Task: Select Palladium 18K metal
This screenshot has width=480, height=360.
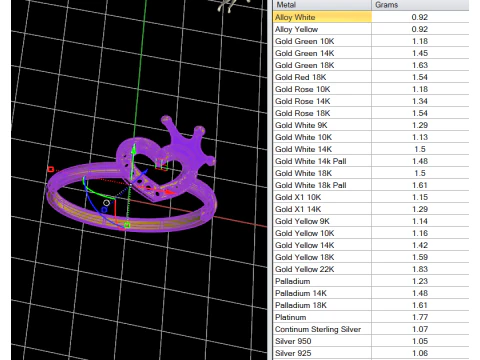Action: (x=322, y=305)
